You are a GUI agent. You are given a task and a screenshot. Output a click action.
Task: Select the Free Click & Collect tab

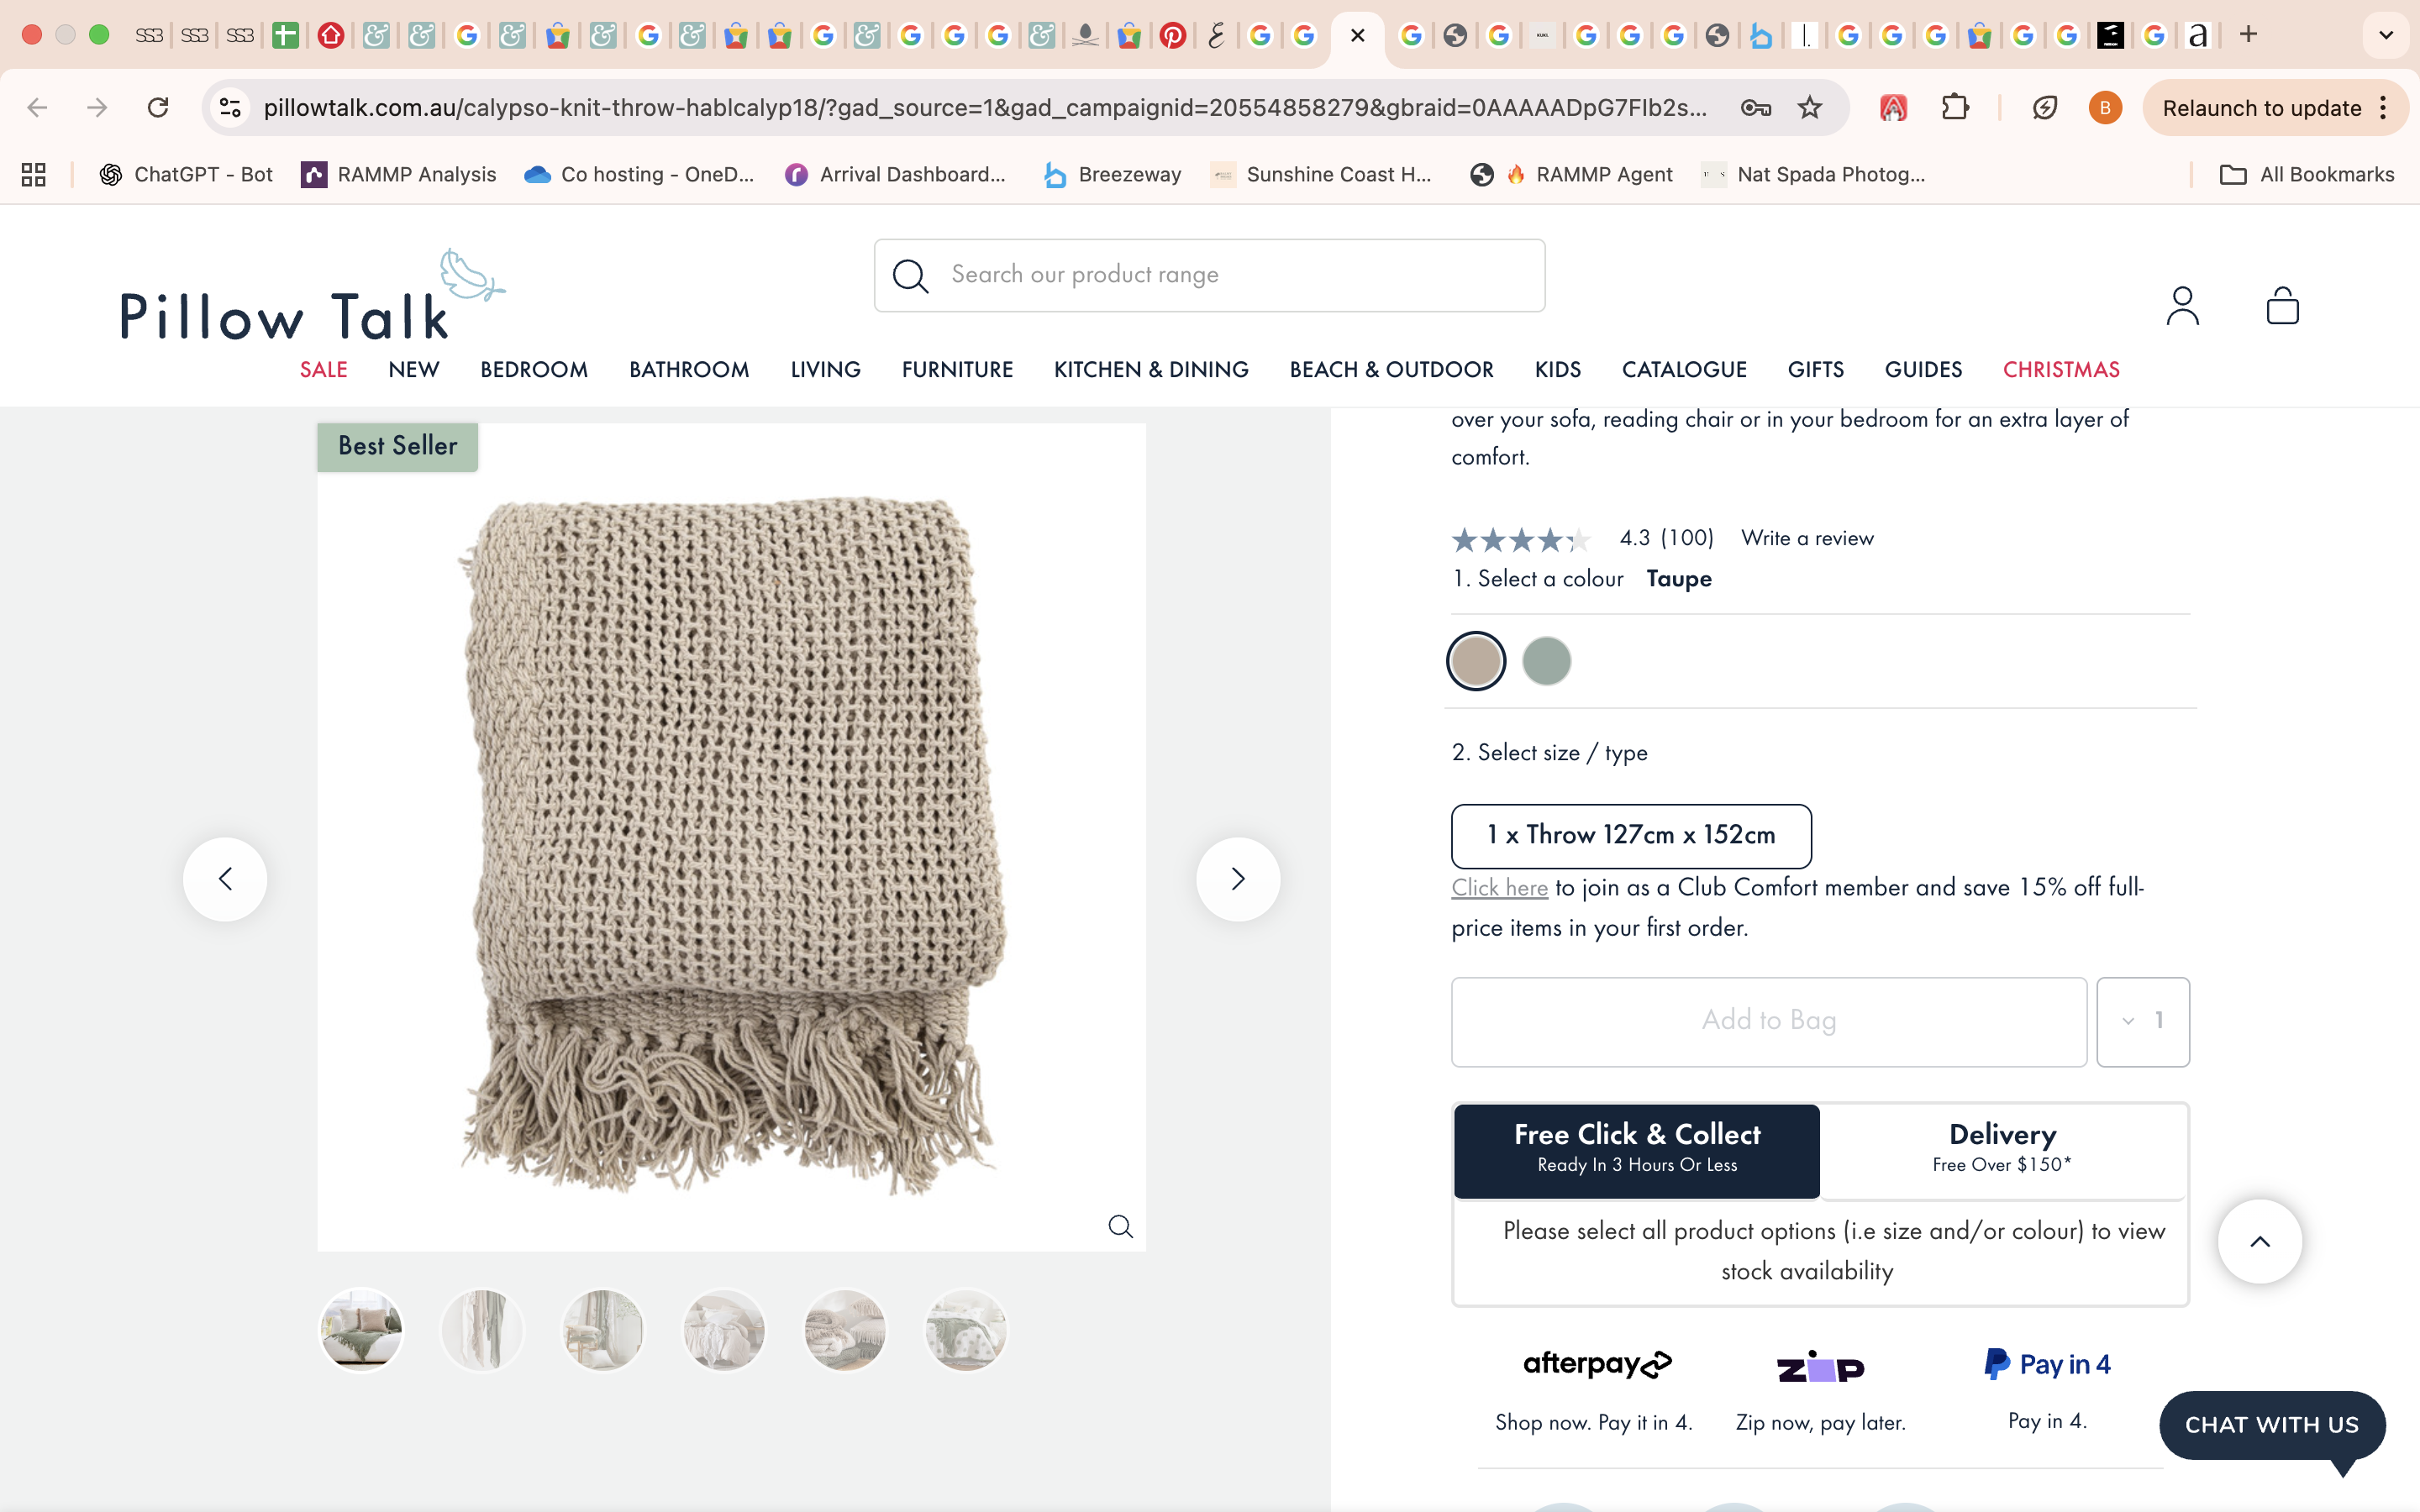[1637, 1149]
